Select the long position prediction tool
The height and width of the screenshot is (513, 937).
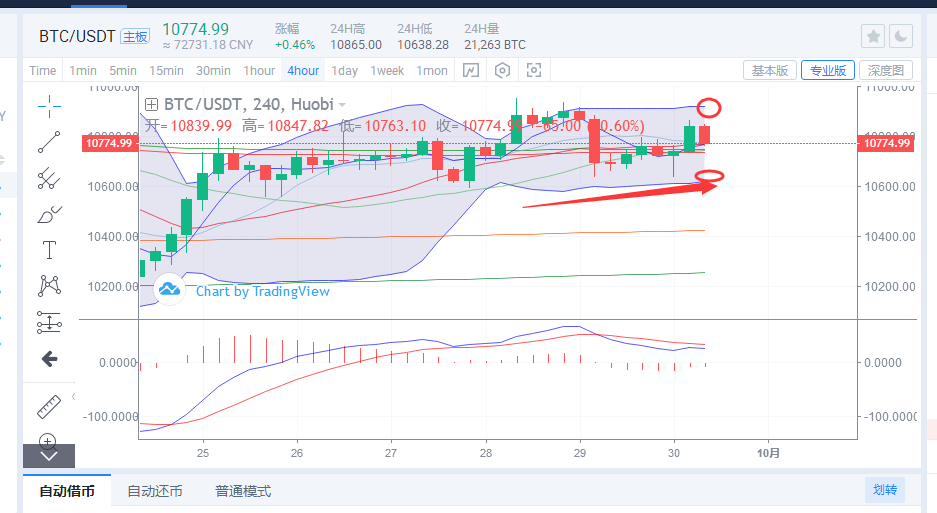(x=49, y=322)
